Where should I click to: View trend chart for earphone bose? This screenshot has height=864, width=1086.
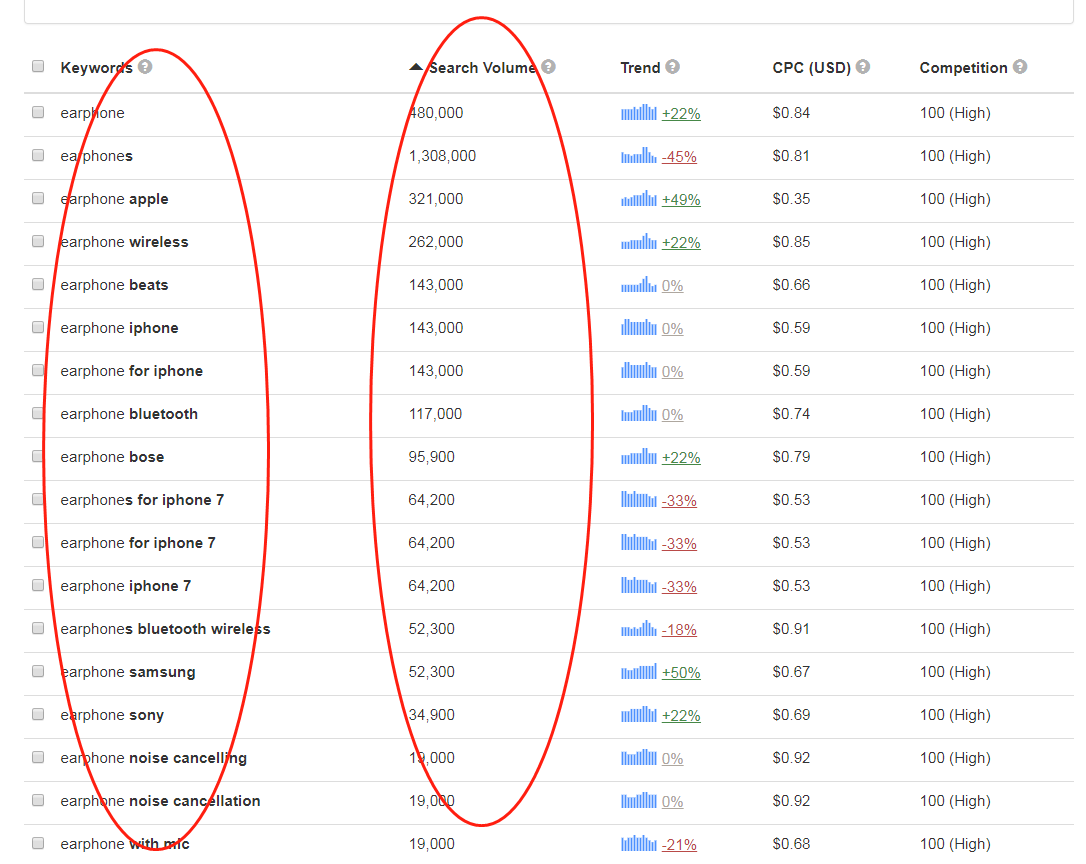coord(639,456)
